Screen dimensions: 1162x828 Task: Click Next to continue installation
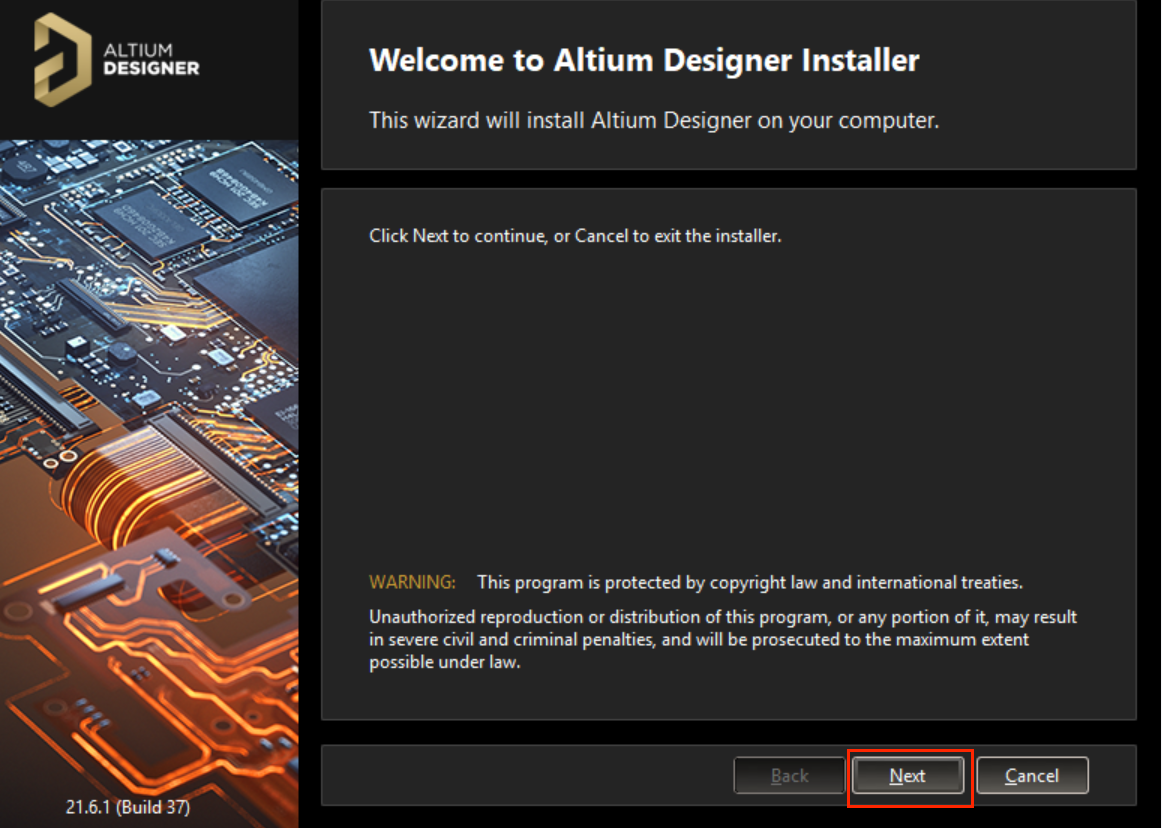[x=908, y=775]
